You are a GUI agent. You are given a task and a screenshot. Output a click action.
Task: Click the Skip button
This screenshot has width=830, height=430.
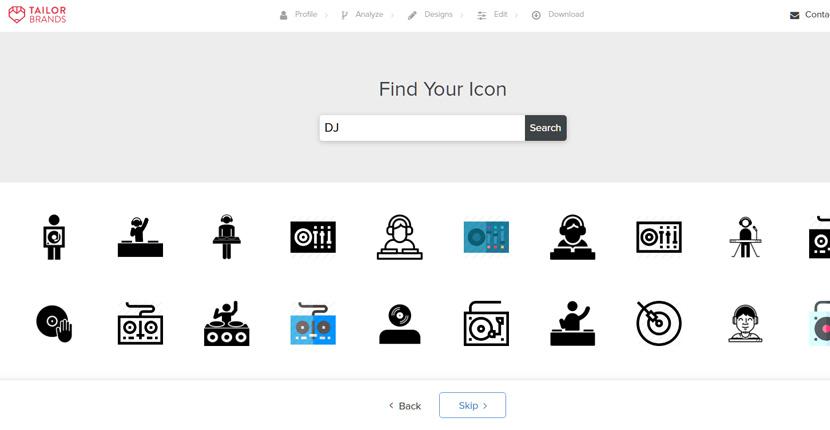[x=472, y=405]
